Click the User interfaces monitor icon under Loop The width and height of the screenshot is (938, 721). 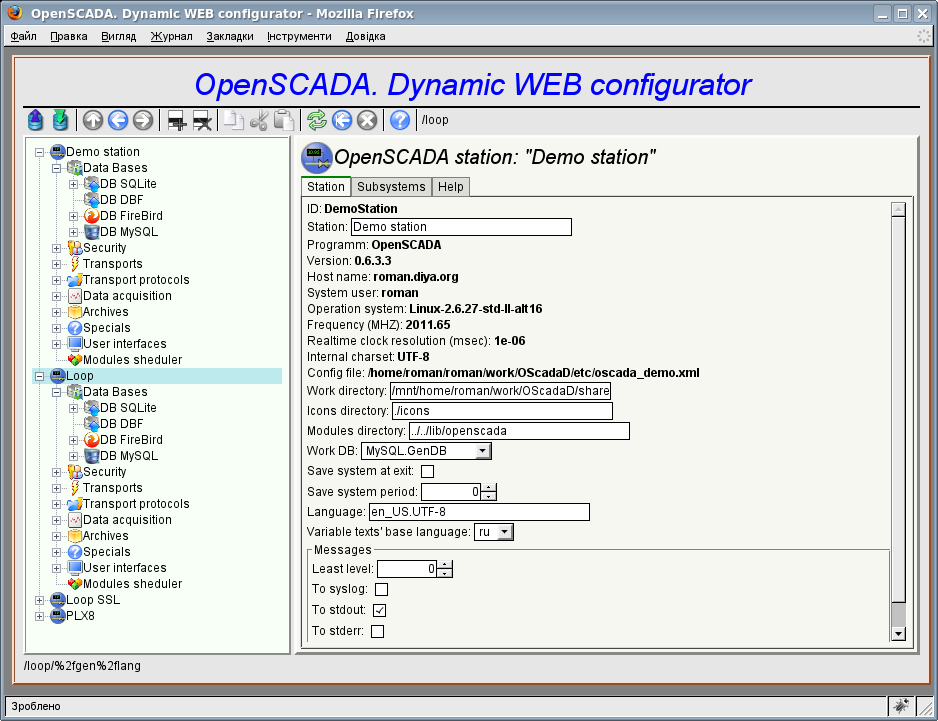[75, 568]
